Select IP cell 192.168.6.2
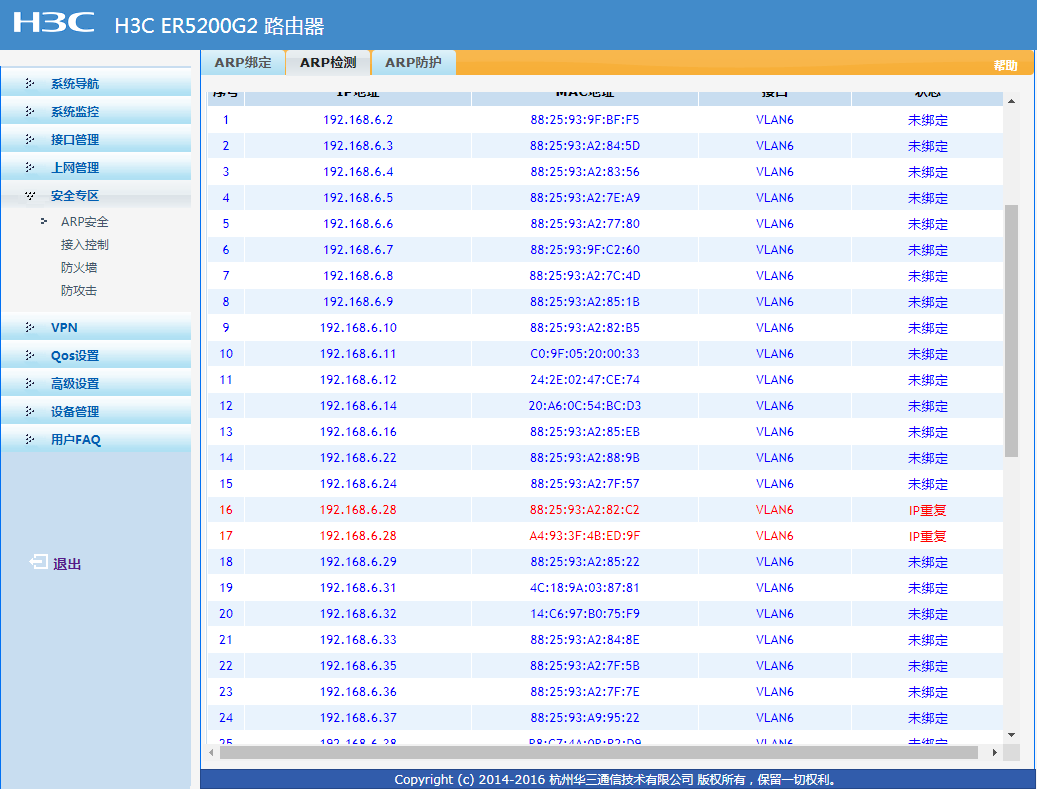Viewport: 1037px width, 789px height. click(358, 120)
